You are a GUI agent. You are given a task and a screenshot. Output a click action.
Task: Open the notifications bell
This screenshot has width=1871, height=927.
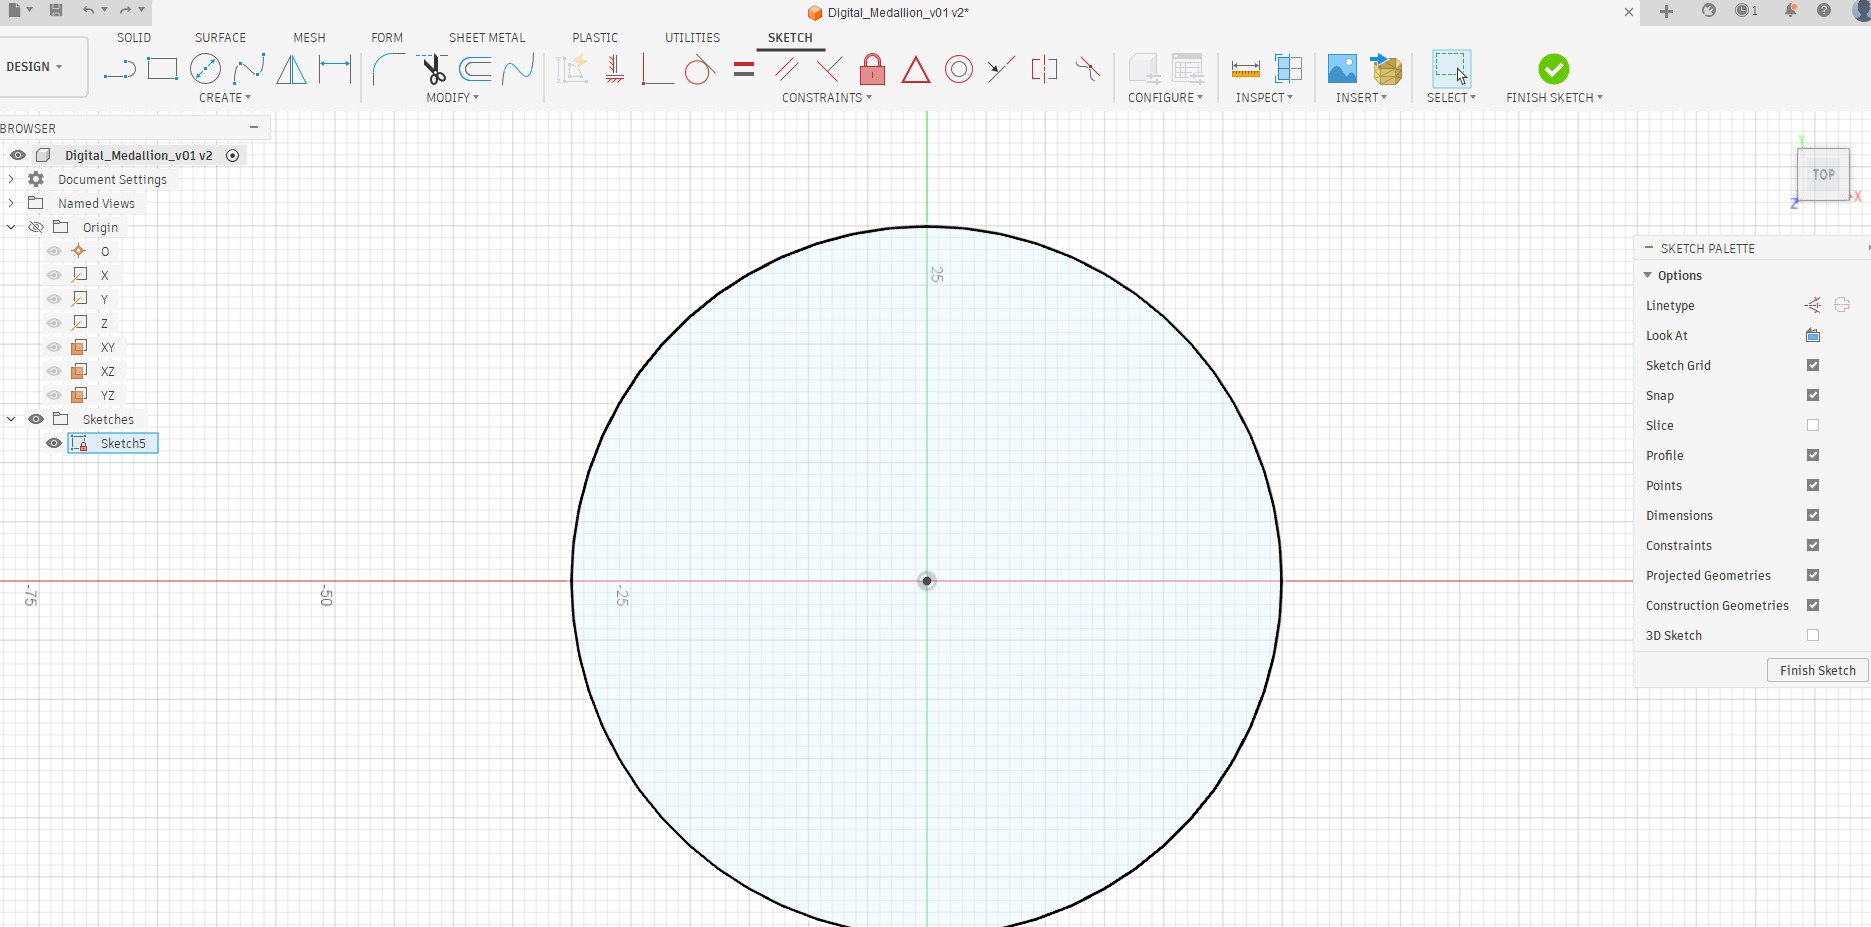(1790, 11)
